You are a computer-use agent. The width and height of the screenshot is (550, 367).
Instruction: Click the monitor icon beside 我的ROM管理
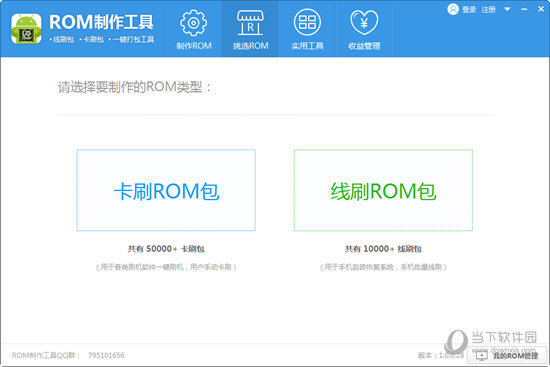[482, 355]
